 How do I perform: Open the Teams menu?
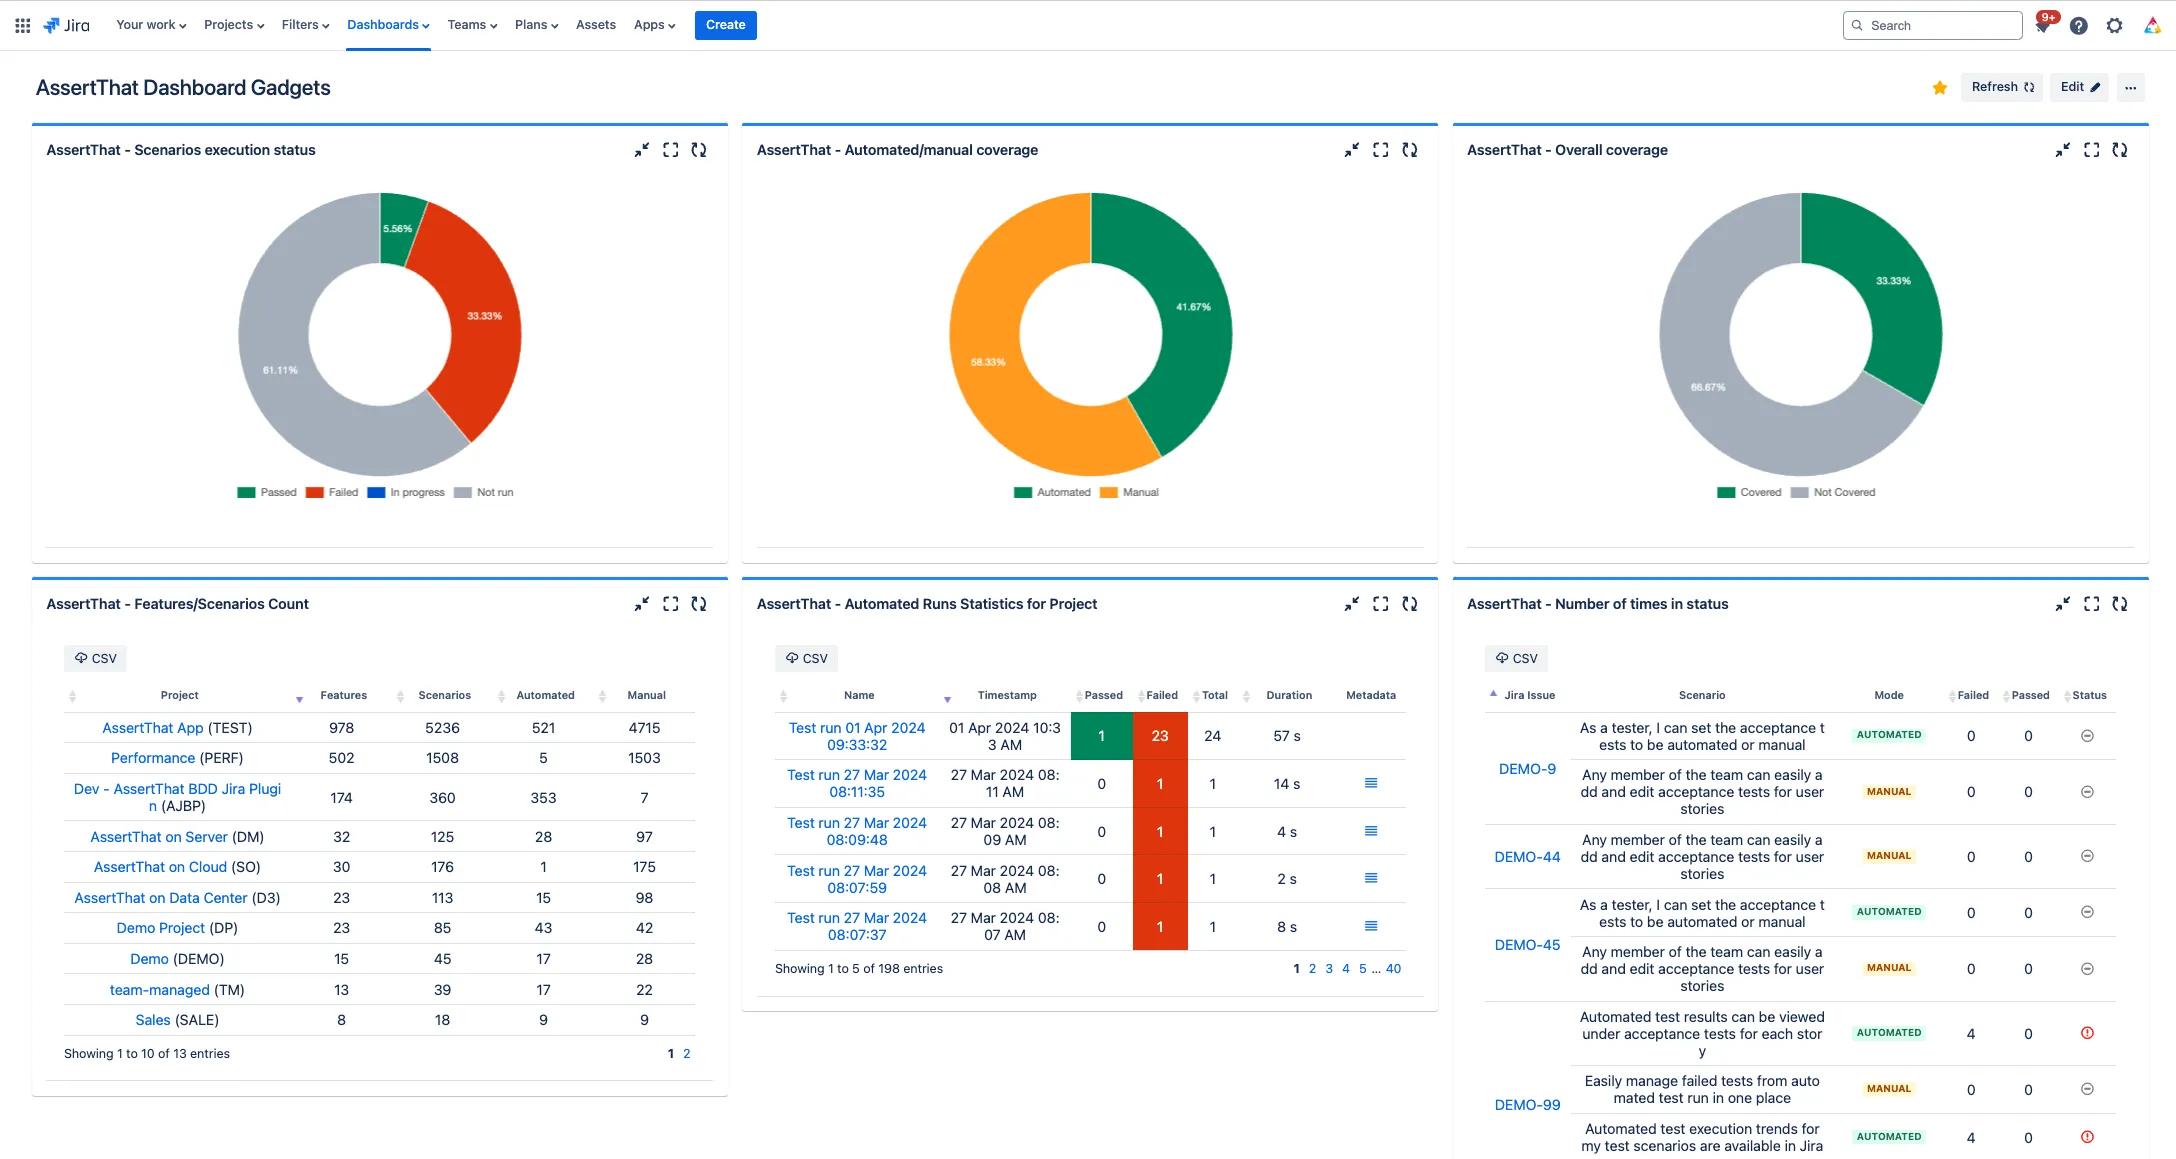472,25
